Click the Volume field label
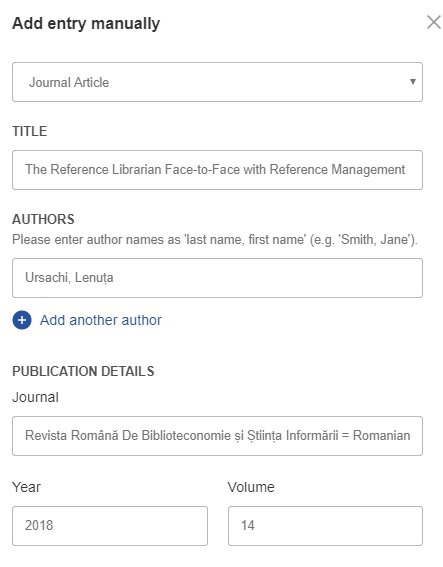The image size is (443, 567). (x=251, y=487)
